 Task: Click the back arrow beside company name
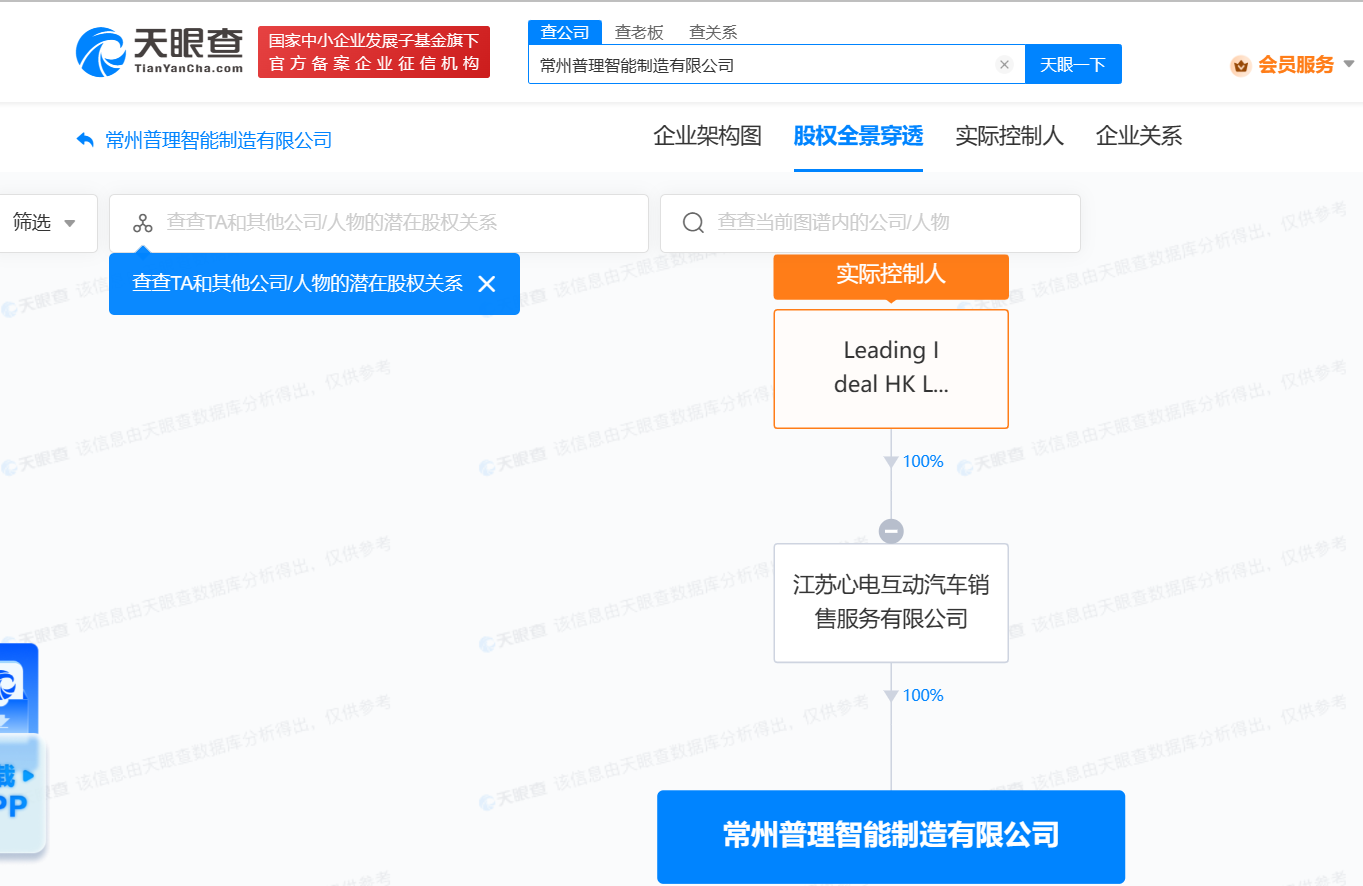85,140
